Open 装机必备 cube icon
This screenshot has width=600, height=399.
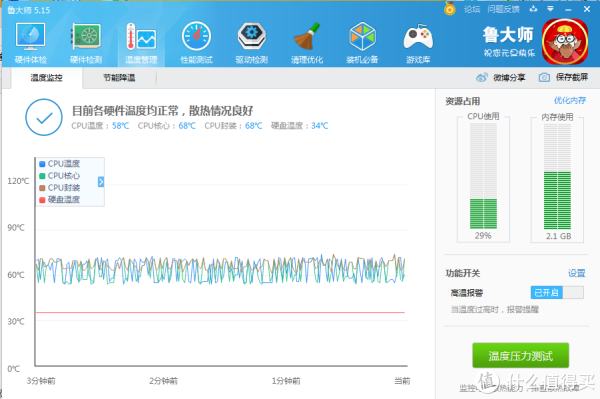point(362,43)
